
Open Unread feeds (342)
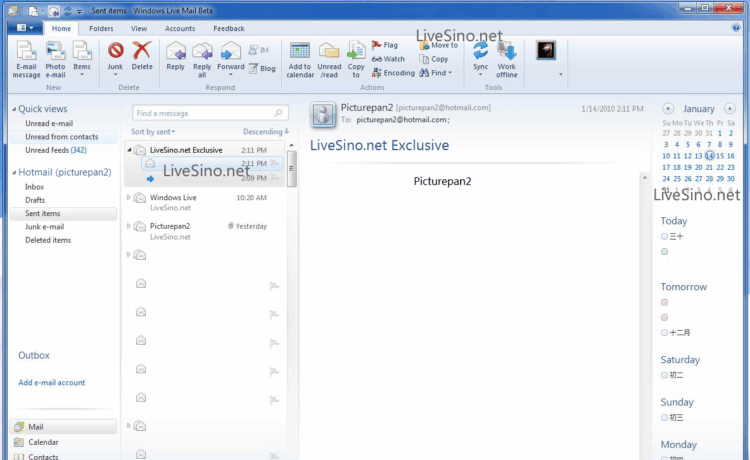[56, 150]
